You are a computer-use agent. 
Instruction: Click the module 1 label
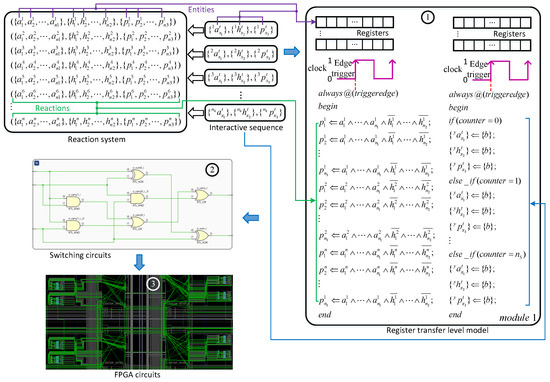518,318
